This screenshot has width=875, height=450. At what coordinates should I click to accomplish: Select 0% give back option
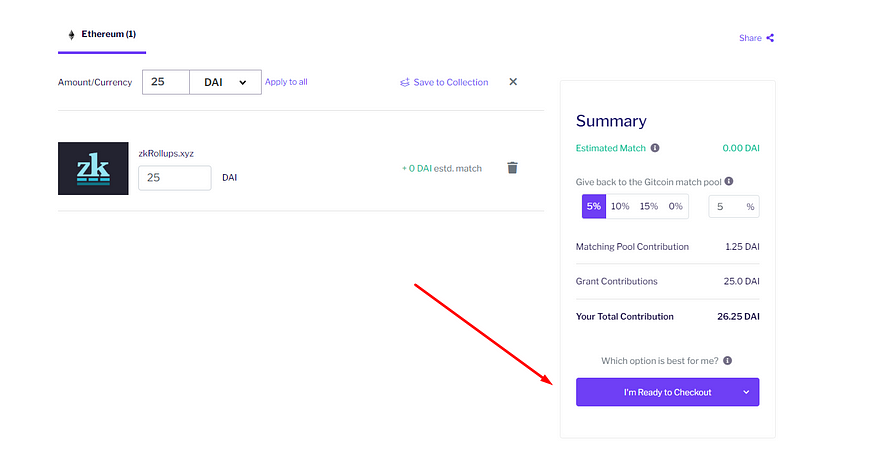pos(675,207)
